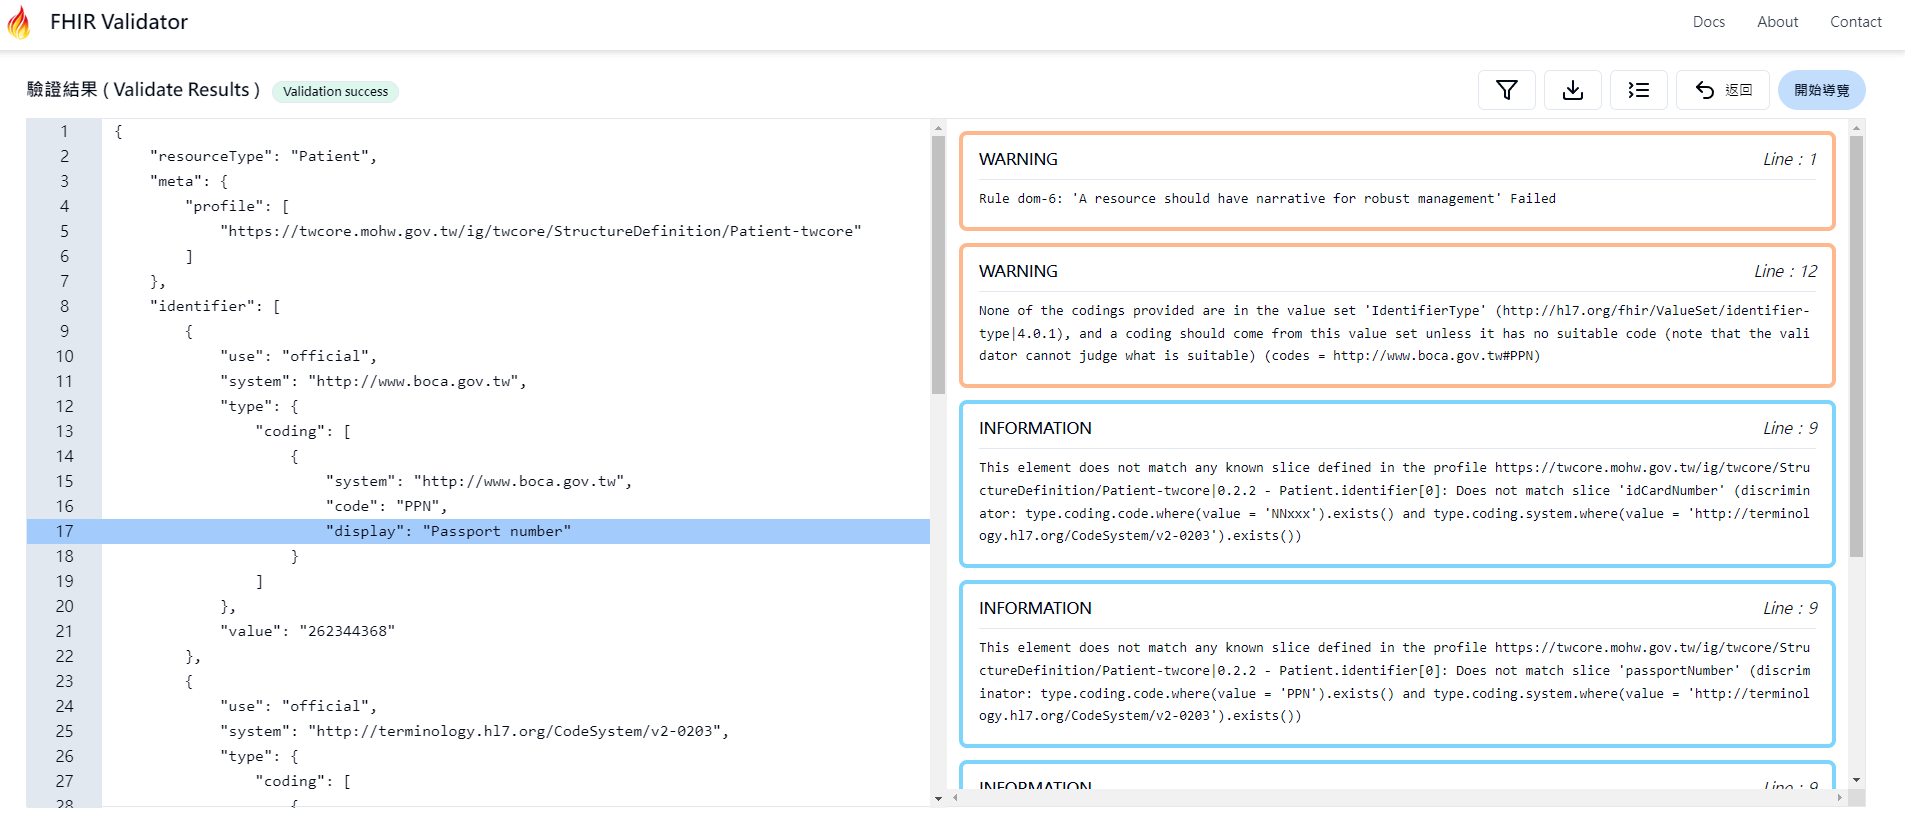Screen dimensions: 1905x819
Task: Click line number 17 in the gutter
Action: pyautogui.click(x=64, y=531)
